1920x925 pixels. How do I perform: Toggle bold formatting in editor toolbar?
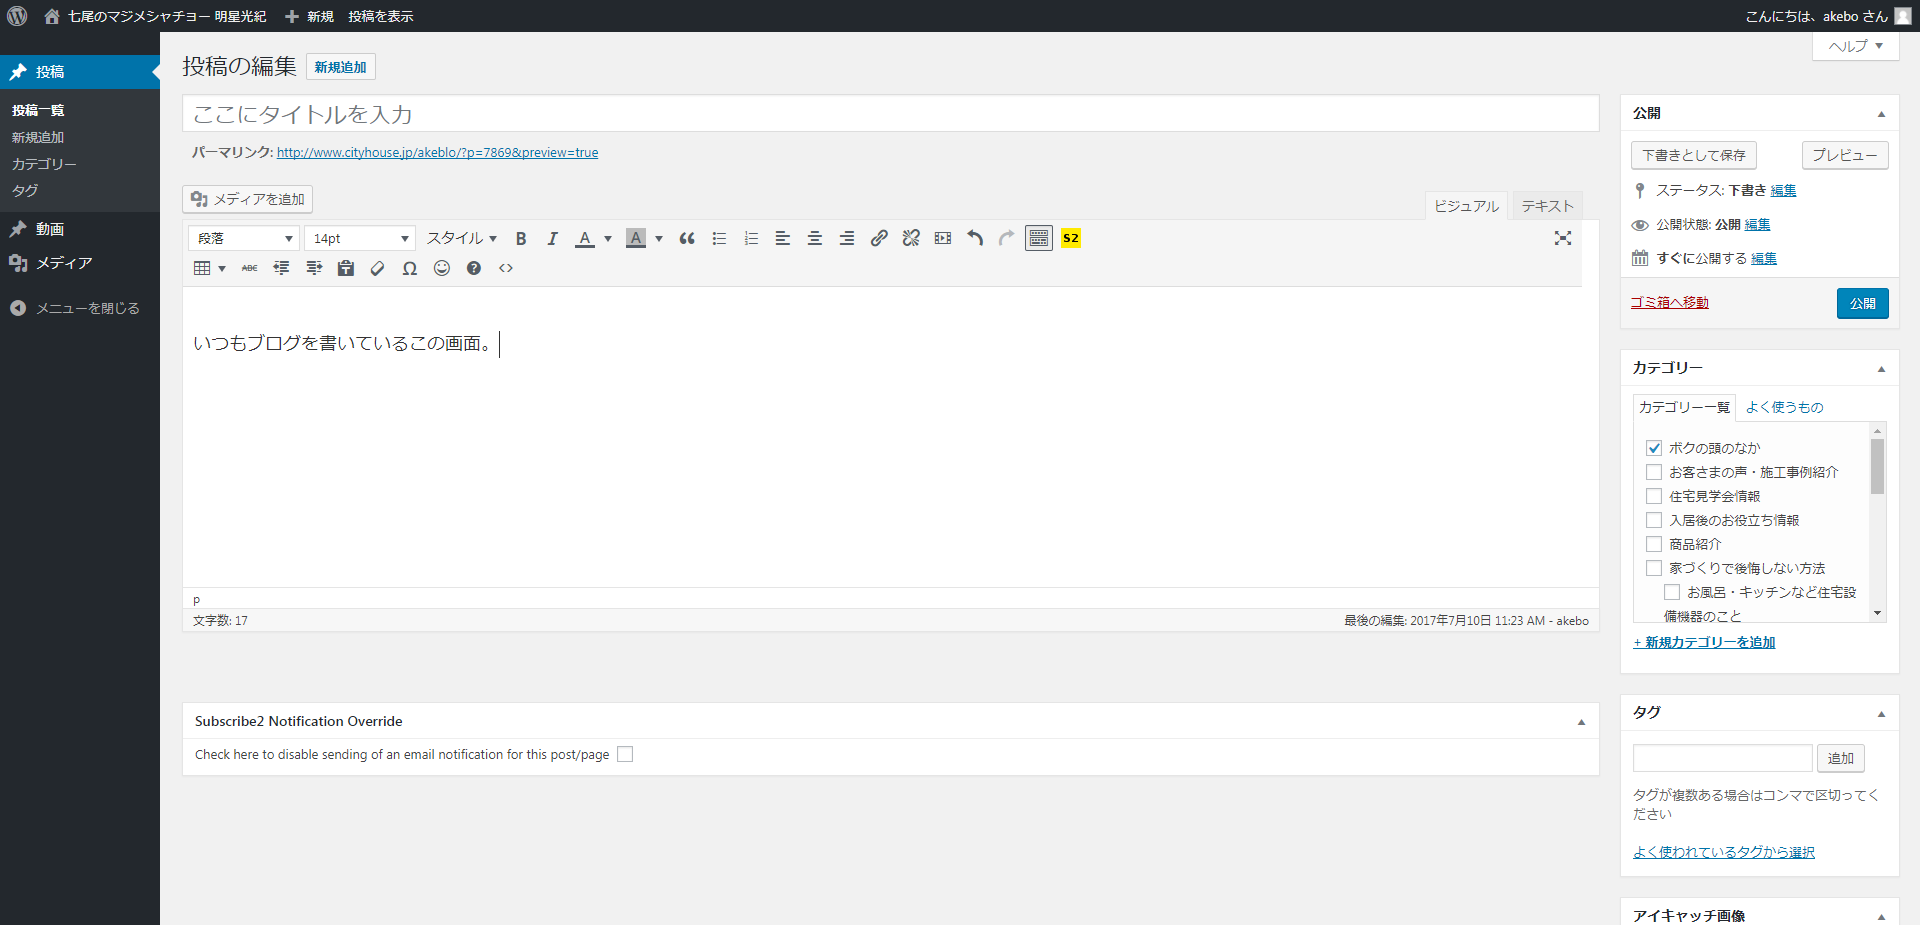point(521,238)
